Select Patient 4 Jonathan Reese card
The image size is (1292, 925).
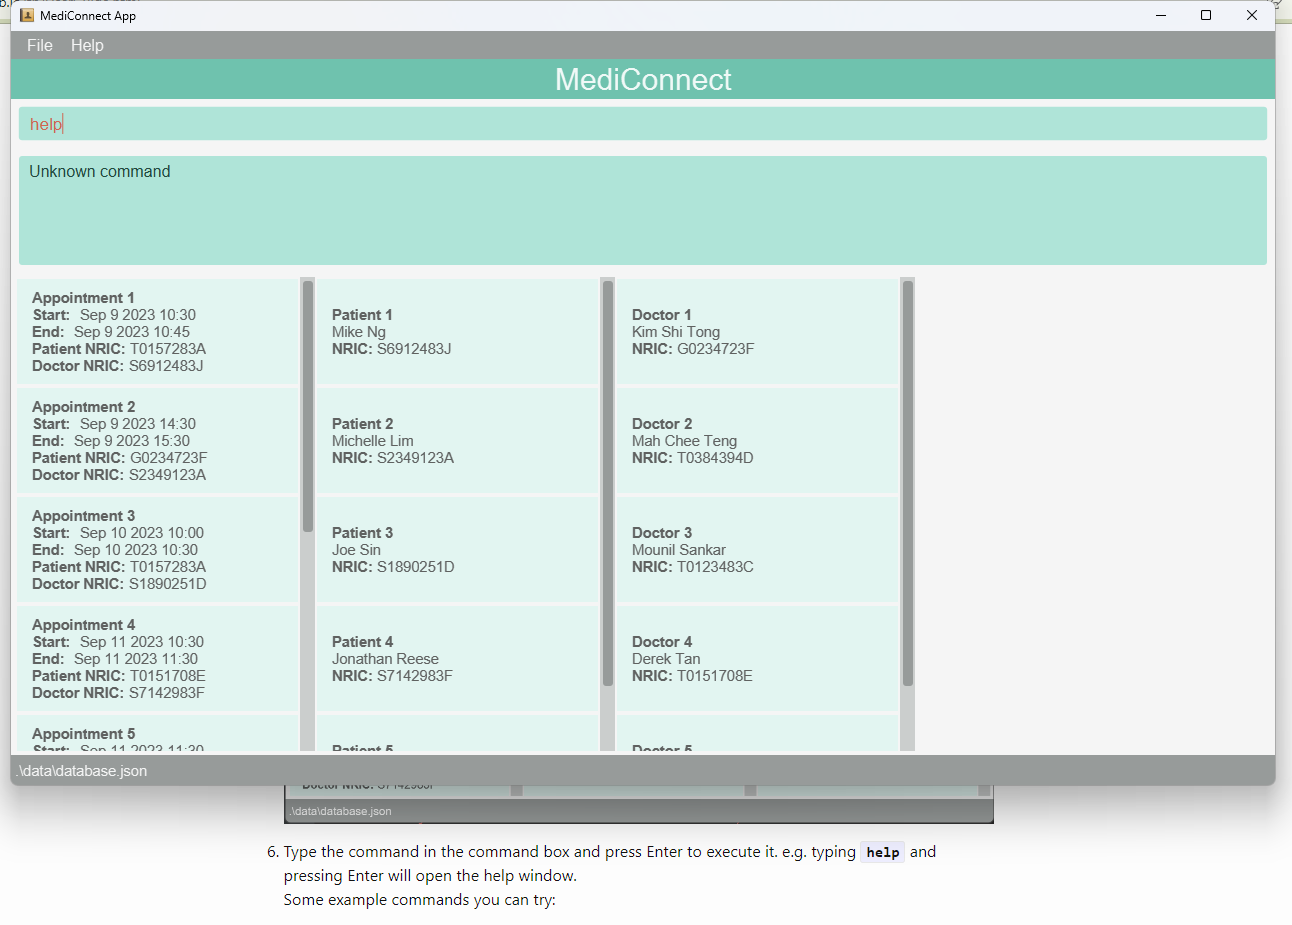(457, 658)
